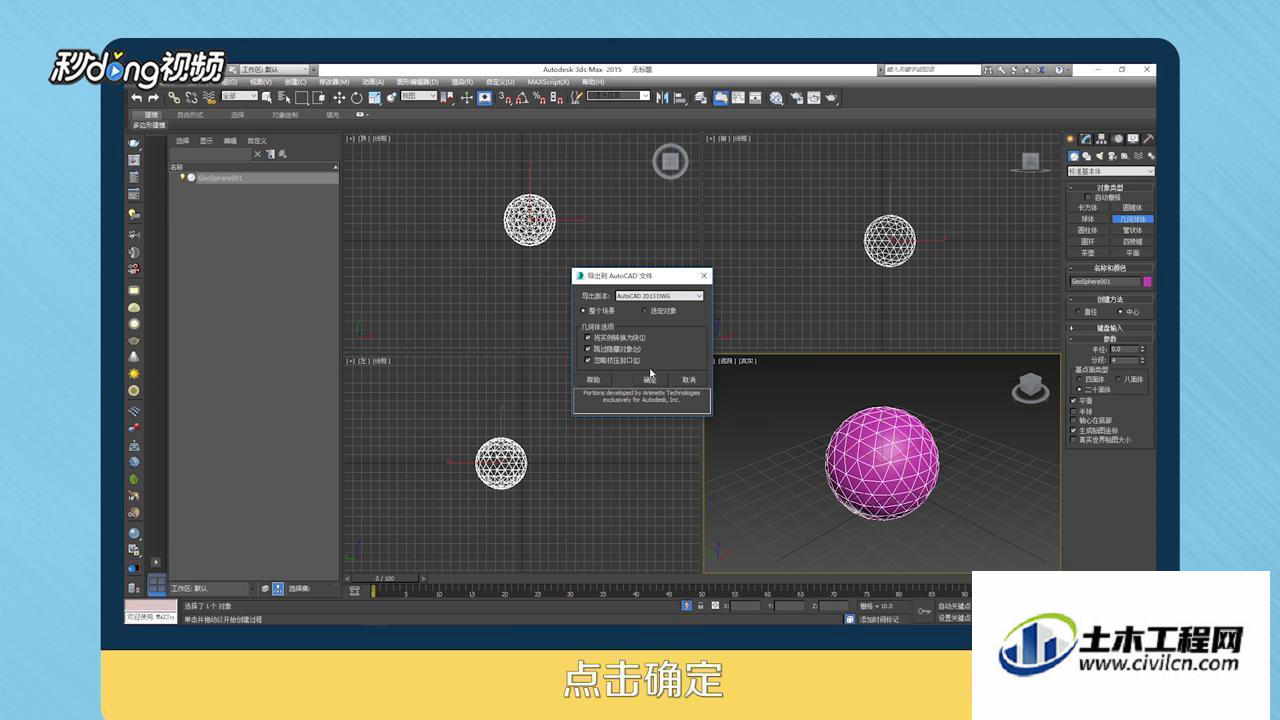The height and width of the screenshot is (720, 1280).
Task: Toggle the Percent Snap icon
Action: pyautogui.click(x=538, y=97)
